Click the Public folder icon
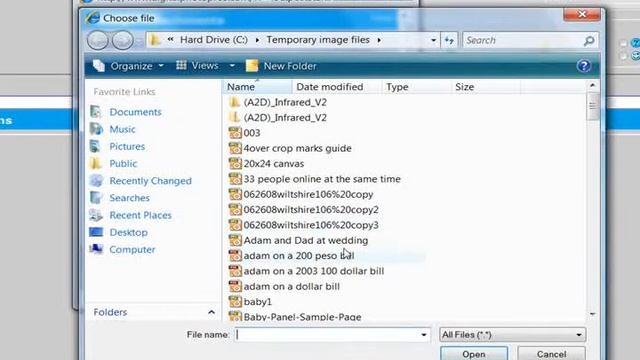The height and width of the screenshot is (360, 640). (x=96, y=163)
